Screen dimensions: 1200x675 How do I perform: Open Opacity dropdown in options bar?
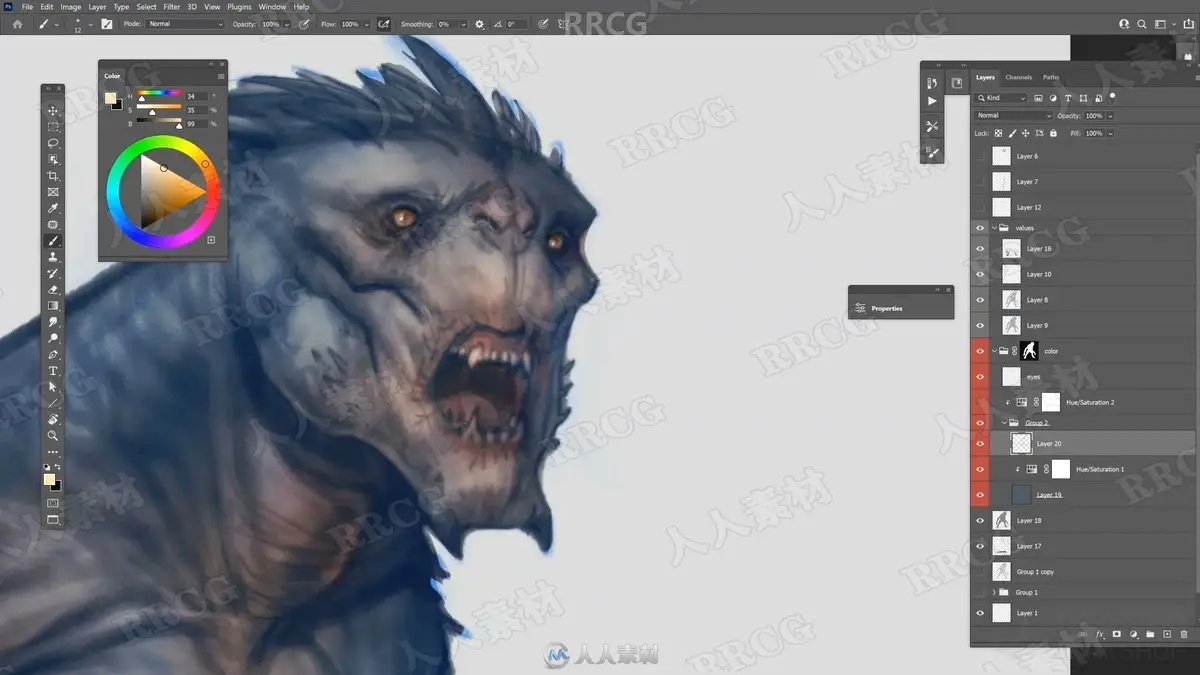point(286,24)
